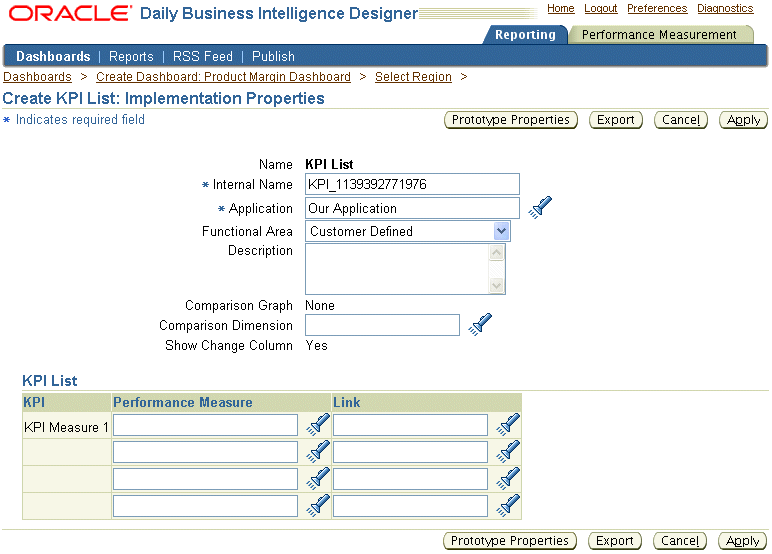Click the Home link
Screen dimensions: 772x554
[x=561, y=8]
